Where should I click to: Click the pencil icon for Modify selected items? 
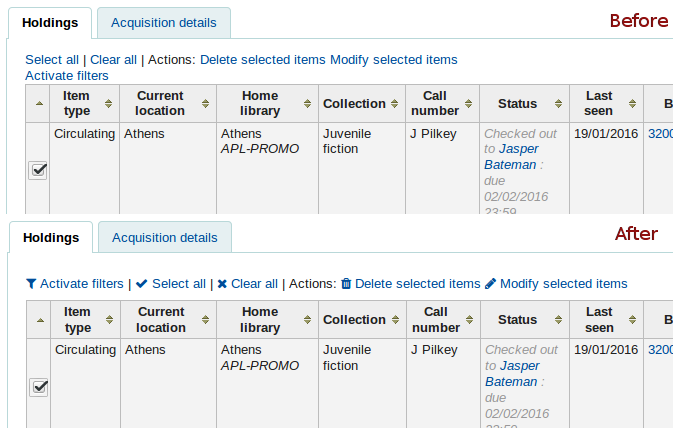(491, 284)
